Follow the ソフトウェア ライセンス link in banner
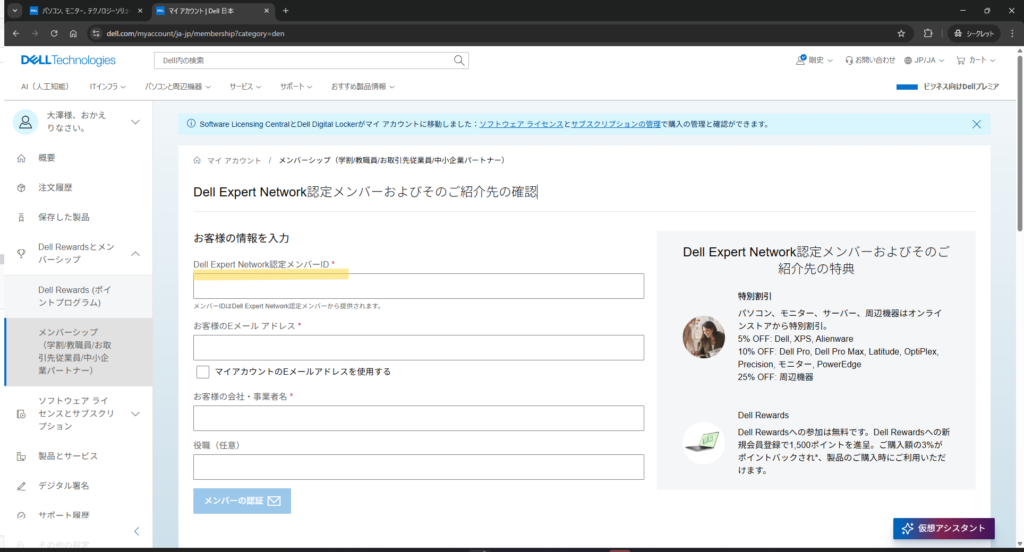The height and width of the screenshot is (552, 1024). 519,124
